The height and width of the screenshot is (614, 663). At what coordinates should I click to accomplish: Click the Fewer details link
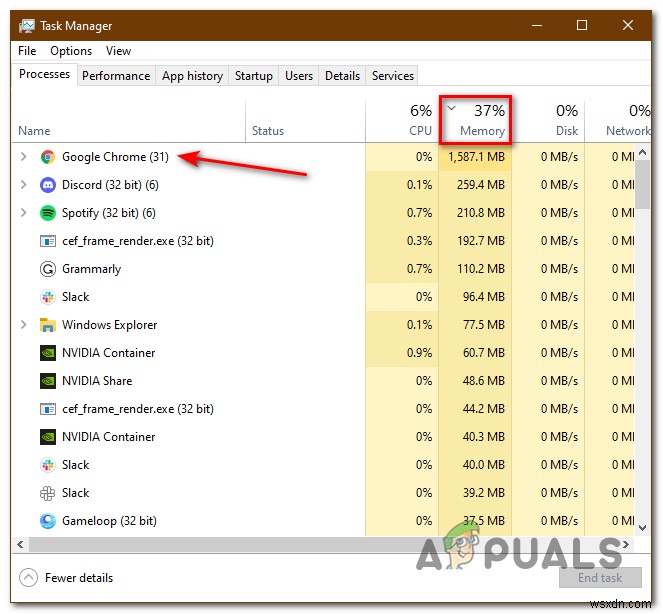pos(79,578)
